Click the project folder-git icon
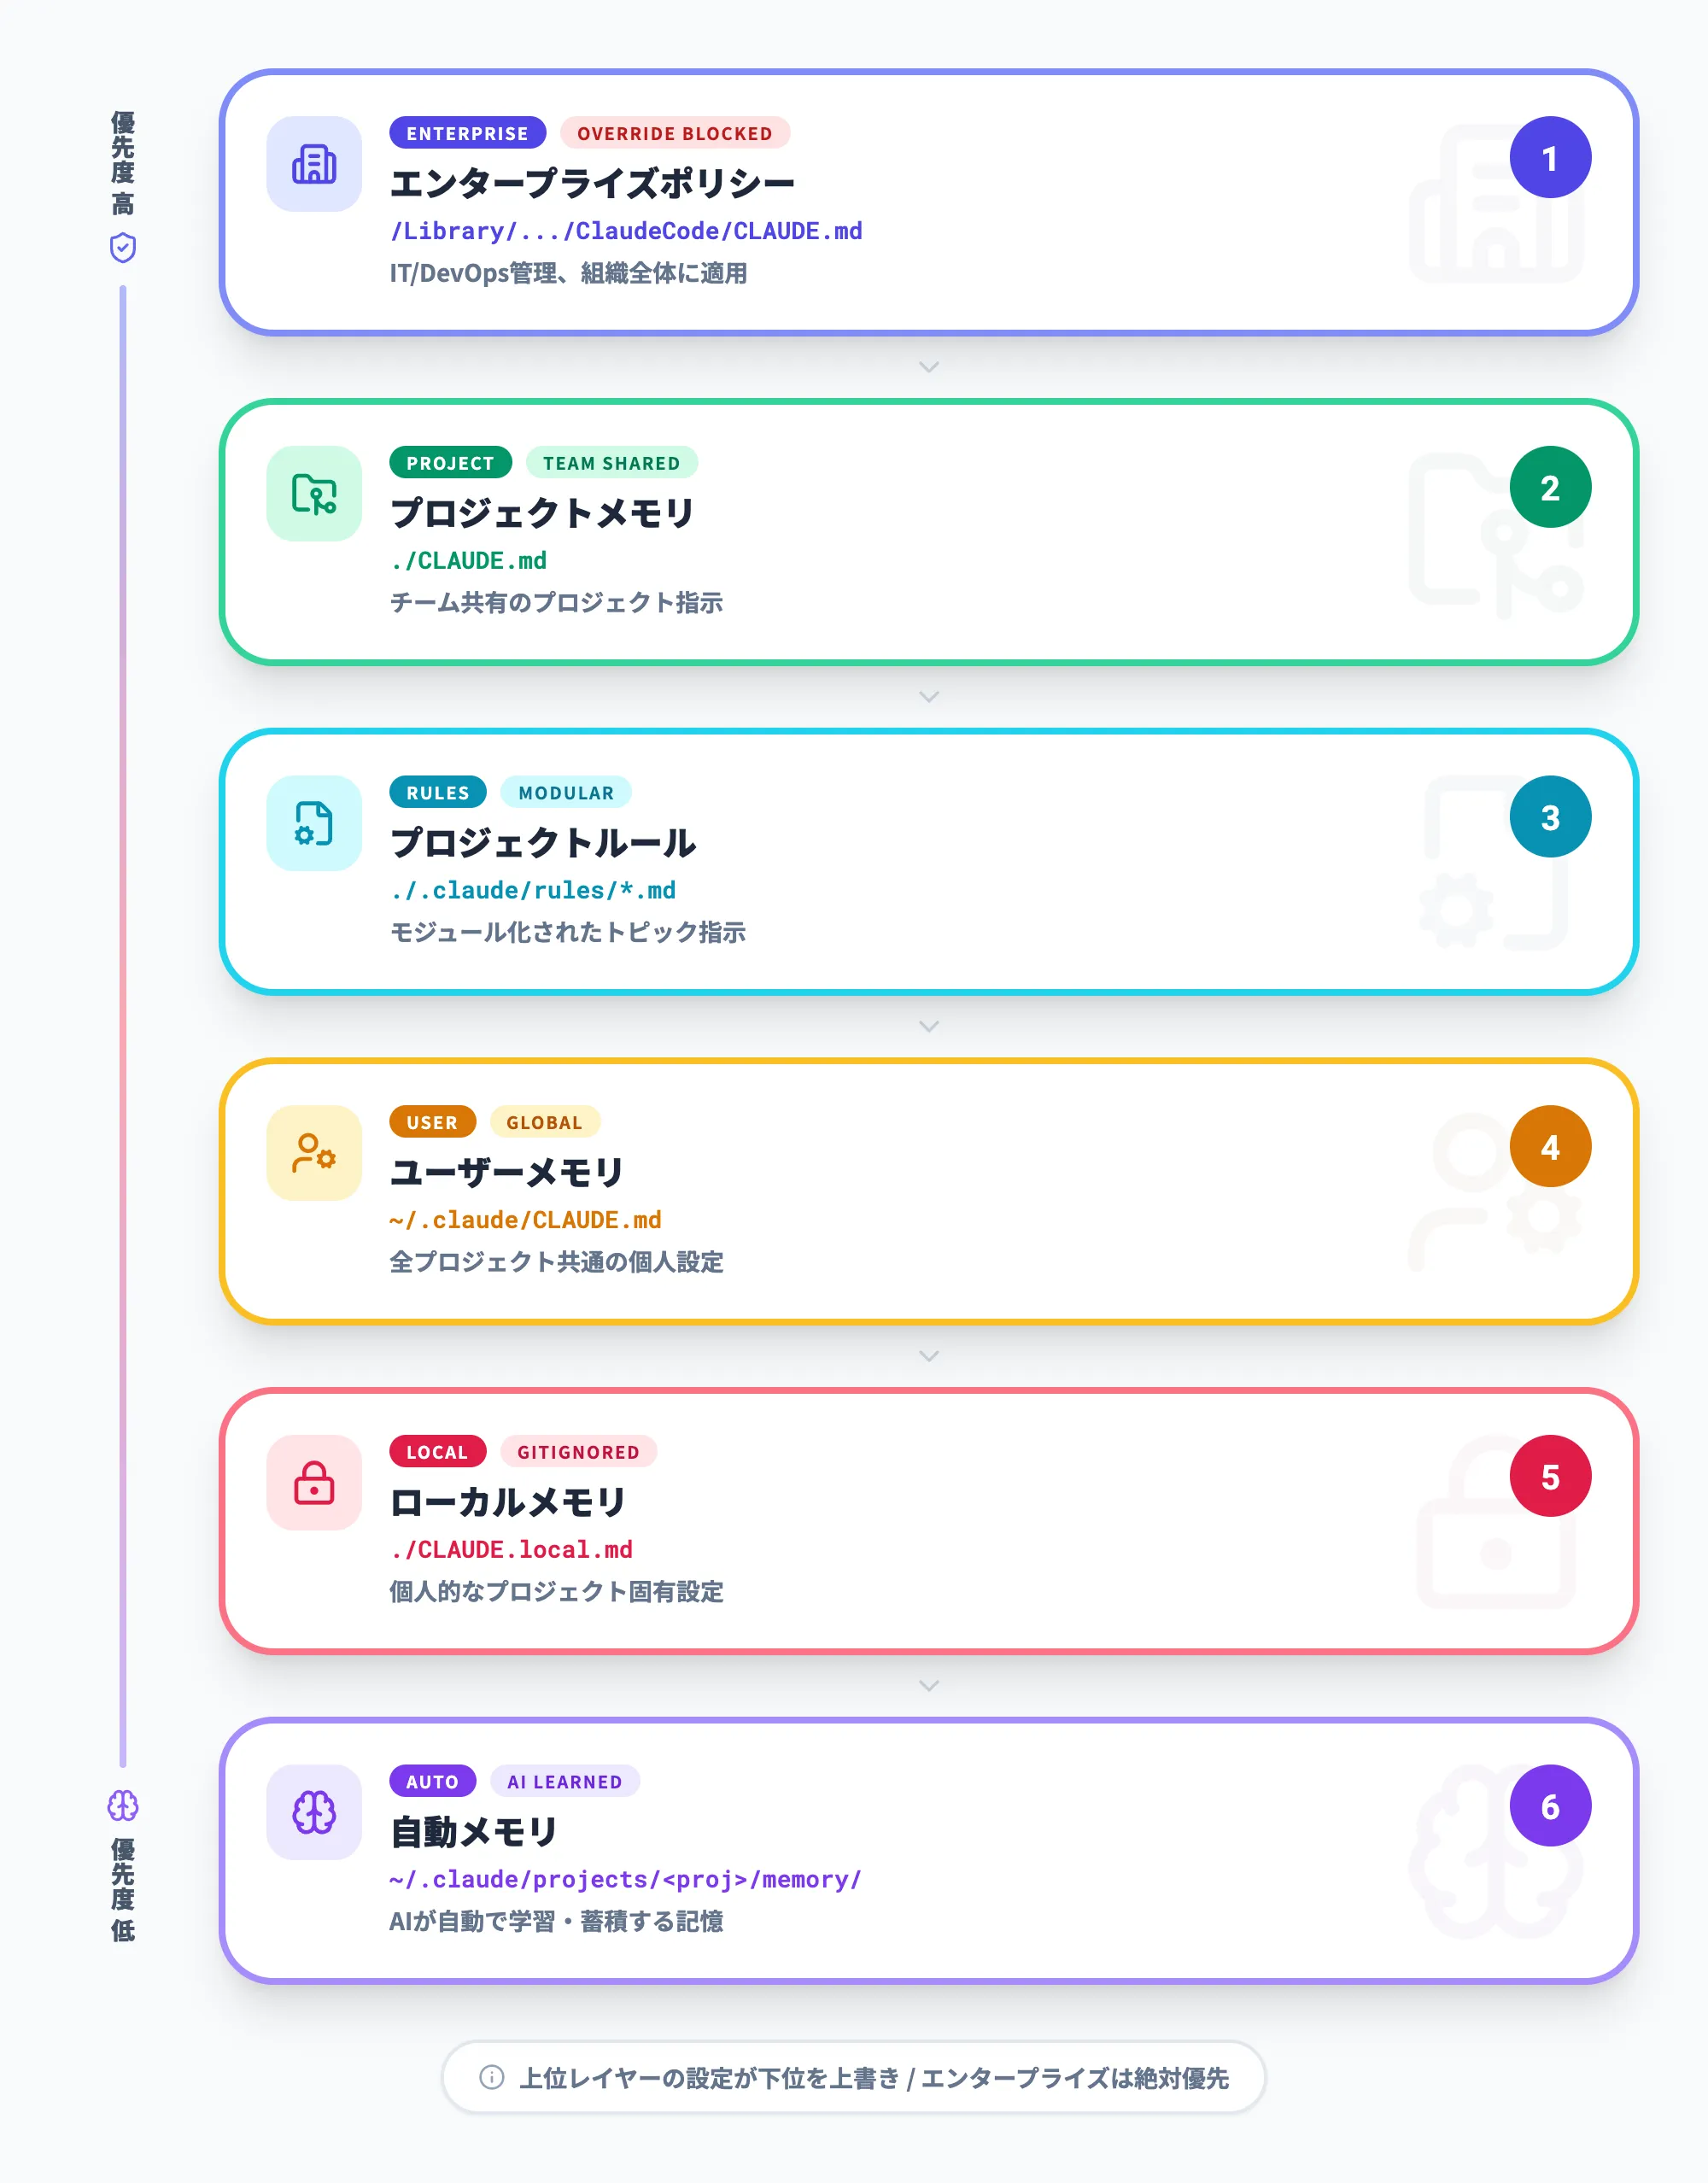1708x2183 pixels. [313, 494]
